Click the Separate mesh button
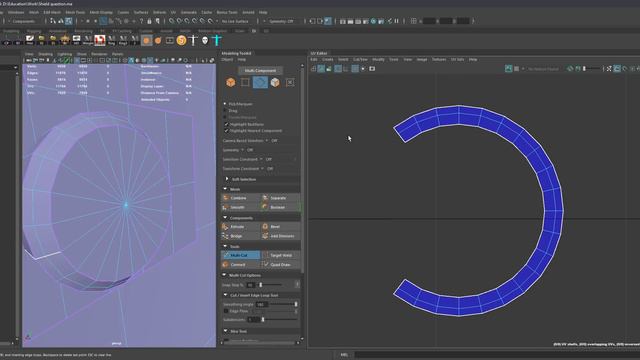Screen dimensions: 640x360 click(280, 198)
